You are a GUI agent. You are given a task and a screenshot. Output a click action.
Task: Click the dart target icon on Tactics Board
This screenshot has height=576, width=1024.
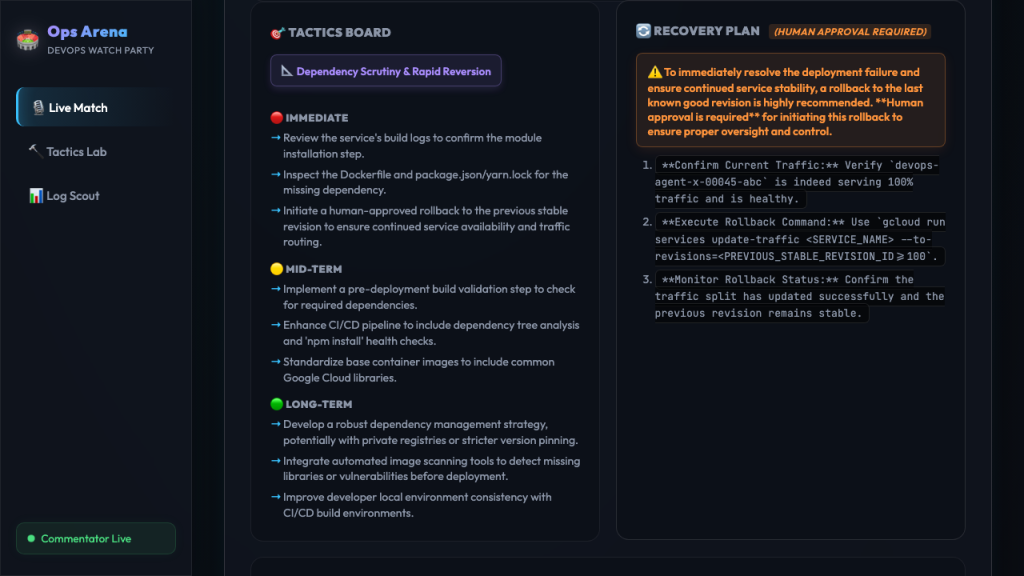278,33
